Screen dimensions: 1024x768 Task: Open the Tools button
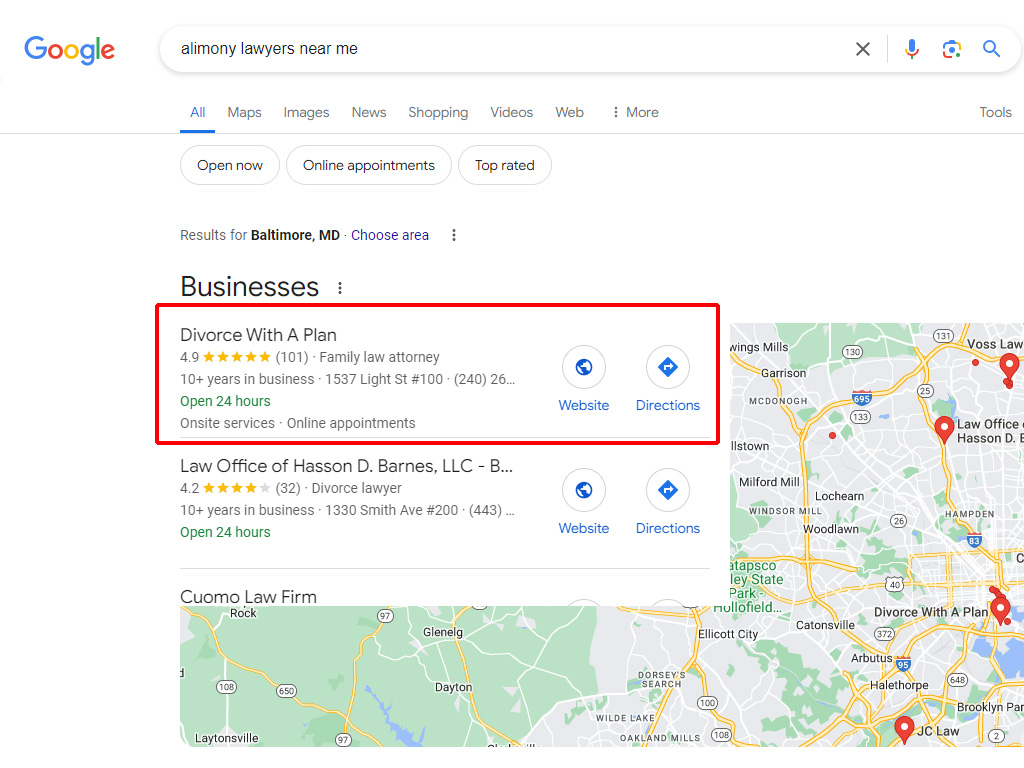coord(995,112)
